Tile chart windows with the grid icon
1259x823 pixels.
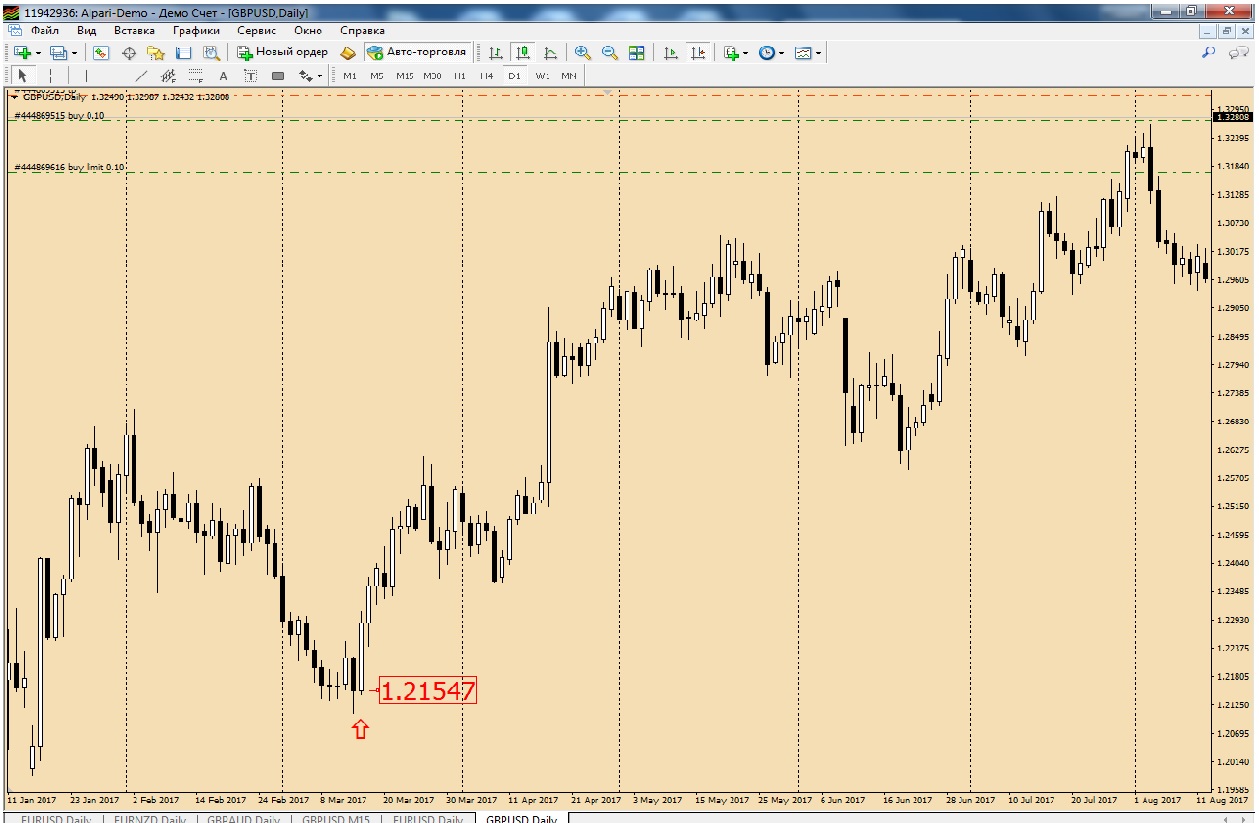click(x=637, y=52)
